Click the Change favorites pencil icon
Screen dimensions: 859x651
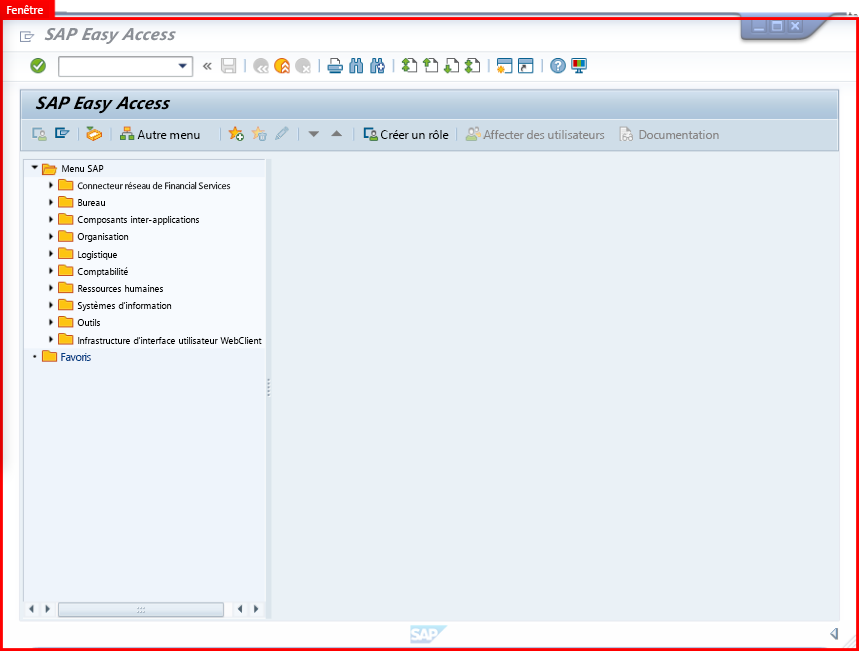[282, 134]
